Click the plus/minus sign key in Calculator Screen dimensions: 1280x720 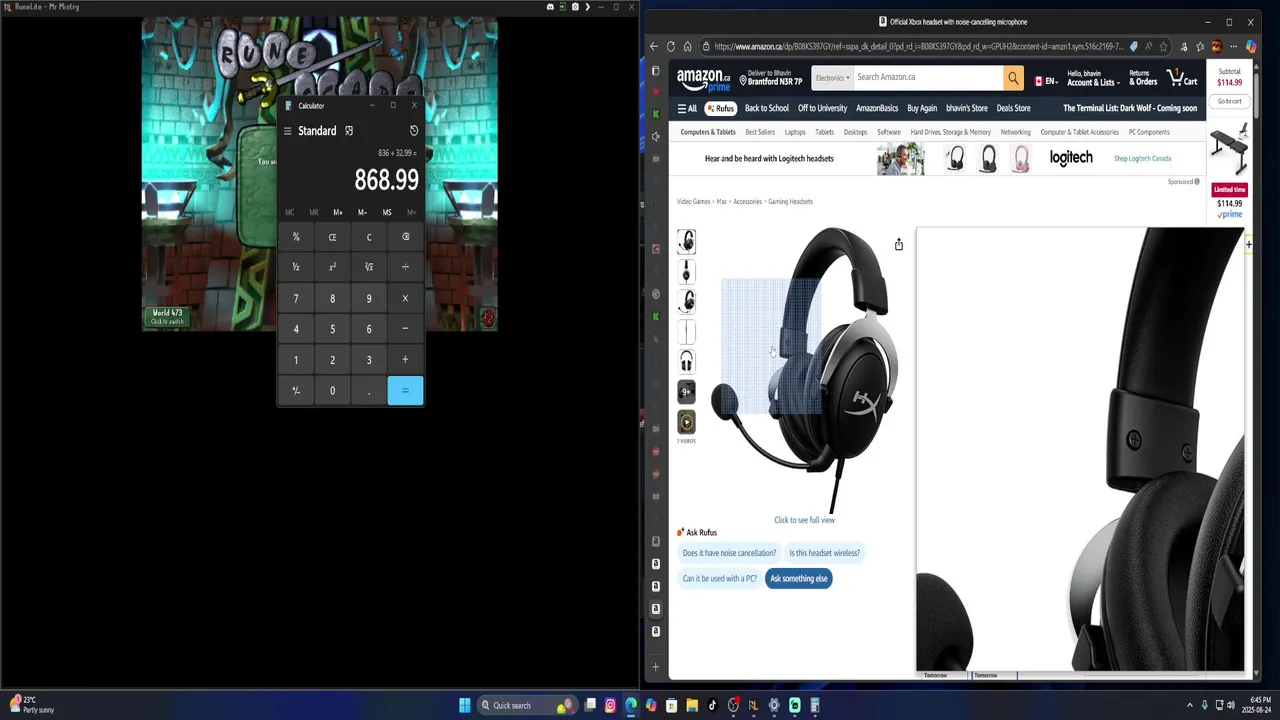[296, 390]
